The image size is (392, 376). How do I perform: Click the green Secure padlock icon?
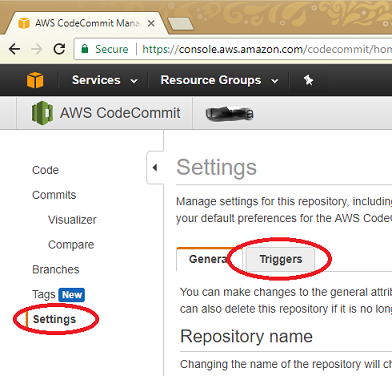click(x=85, y=49)
